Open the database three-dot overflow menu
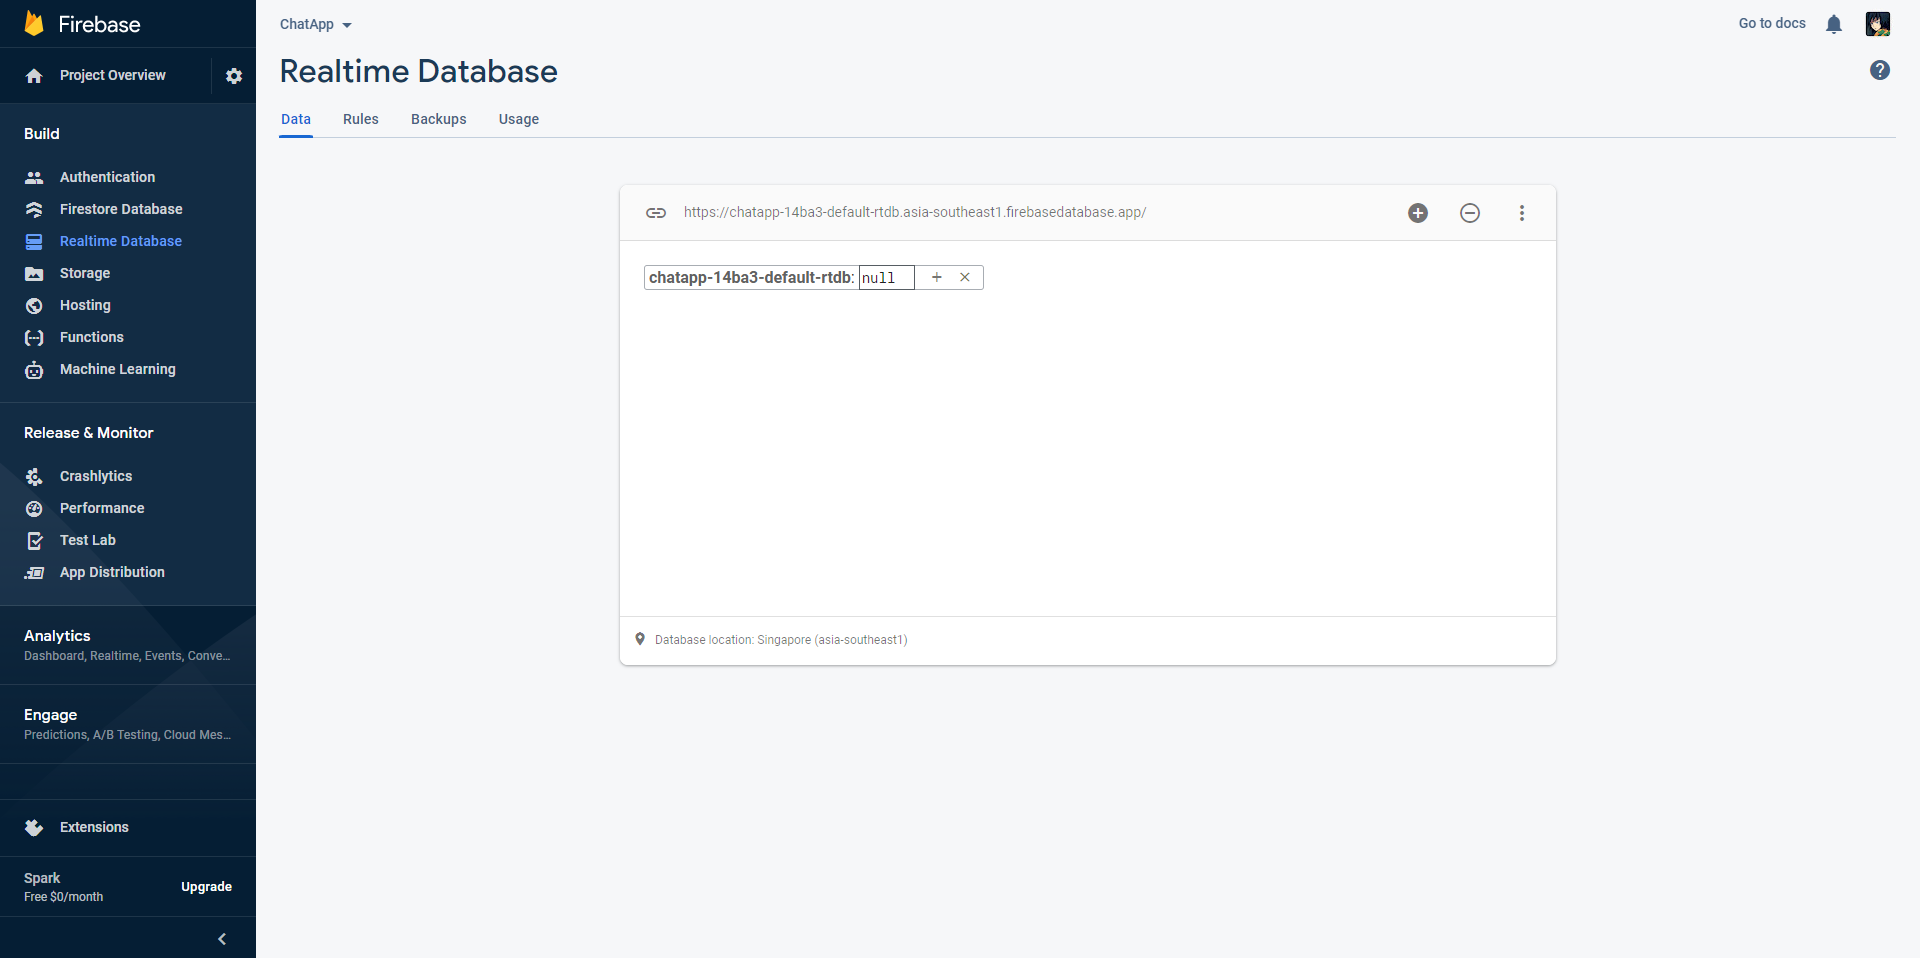1920x958 pixels. click(x=1522, y=213)
